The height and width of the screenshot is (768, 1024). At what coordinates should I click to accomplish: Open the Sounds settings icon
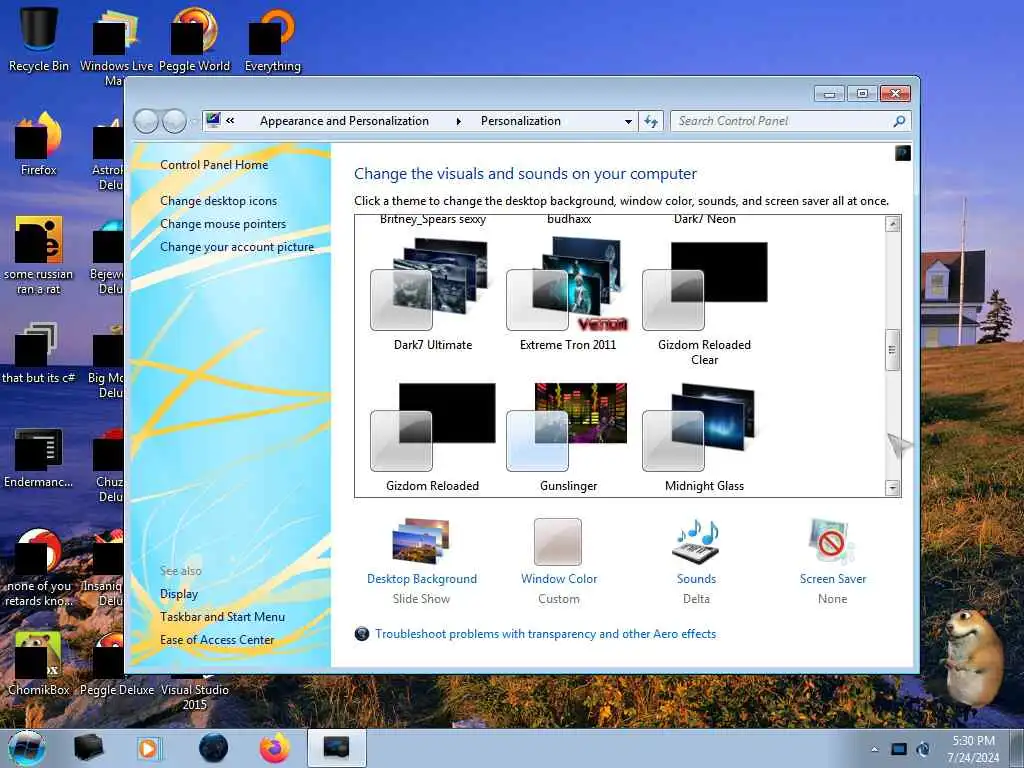click(696, 541)
